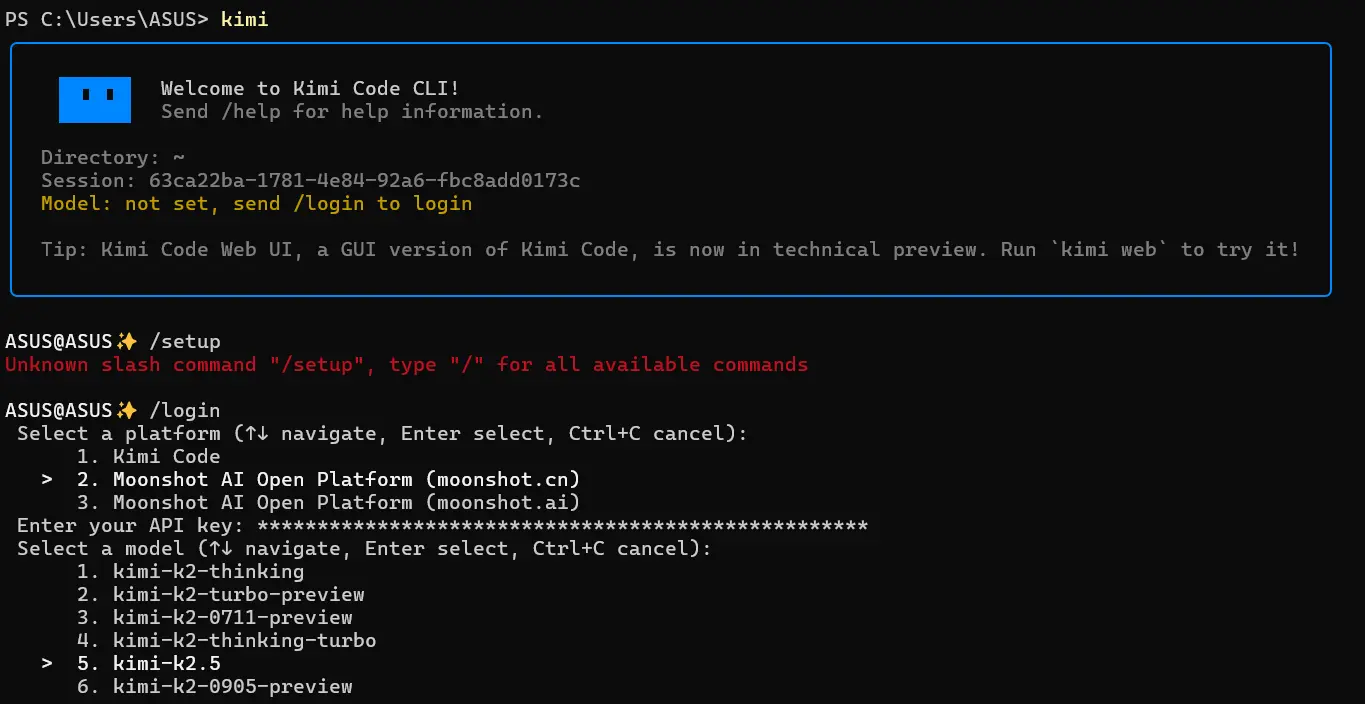The image size is (1365, 704).
Task: Click the masked API key field
Action: (x=562, y=526)
